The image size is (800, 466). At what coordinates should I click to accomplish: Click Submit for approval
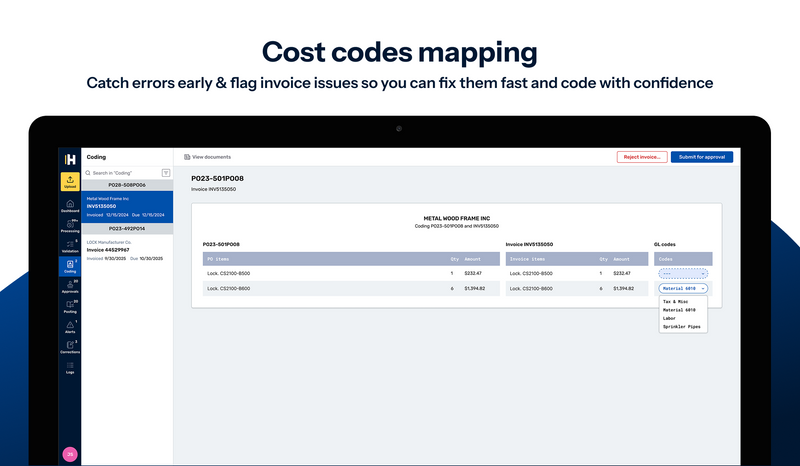point(702,157)
